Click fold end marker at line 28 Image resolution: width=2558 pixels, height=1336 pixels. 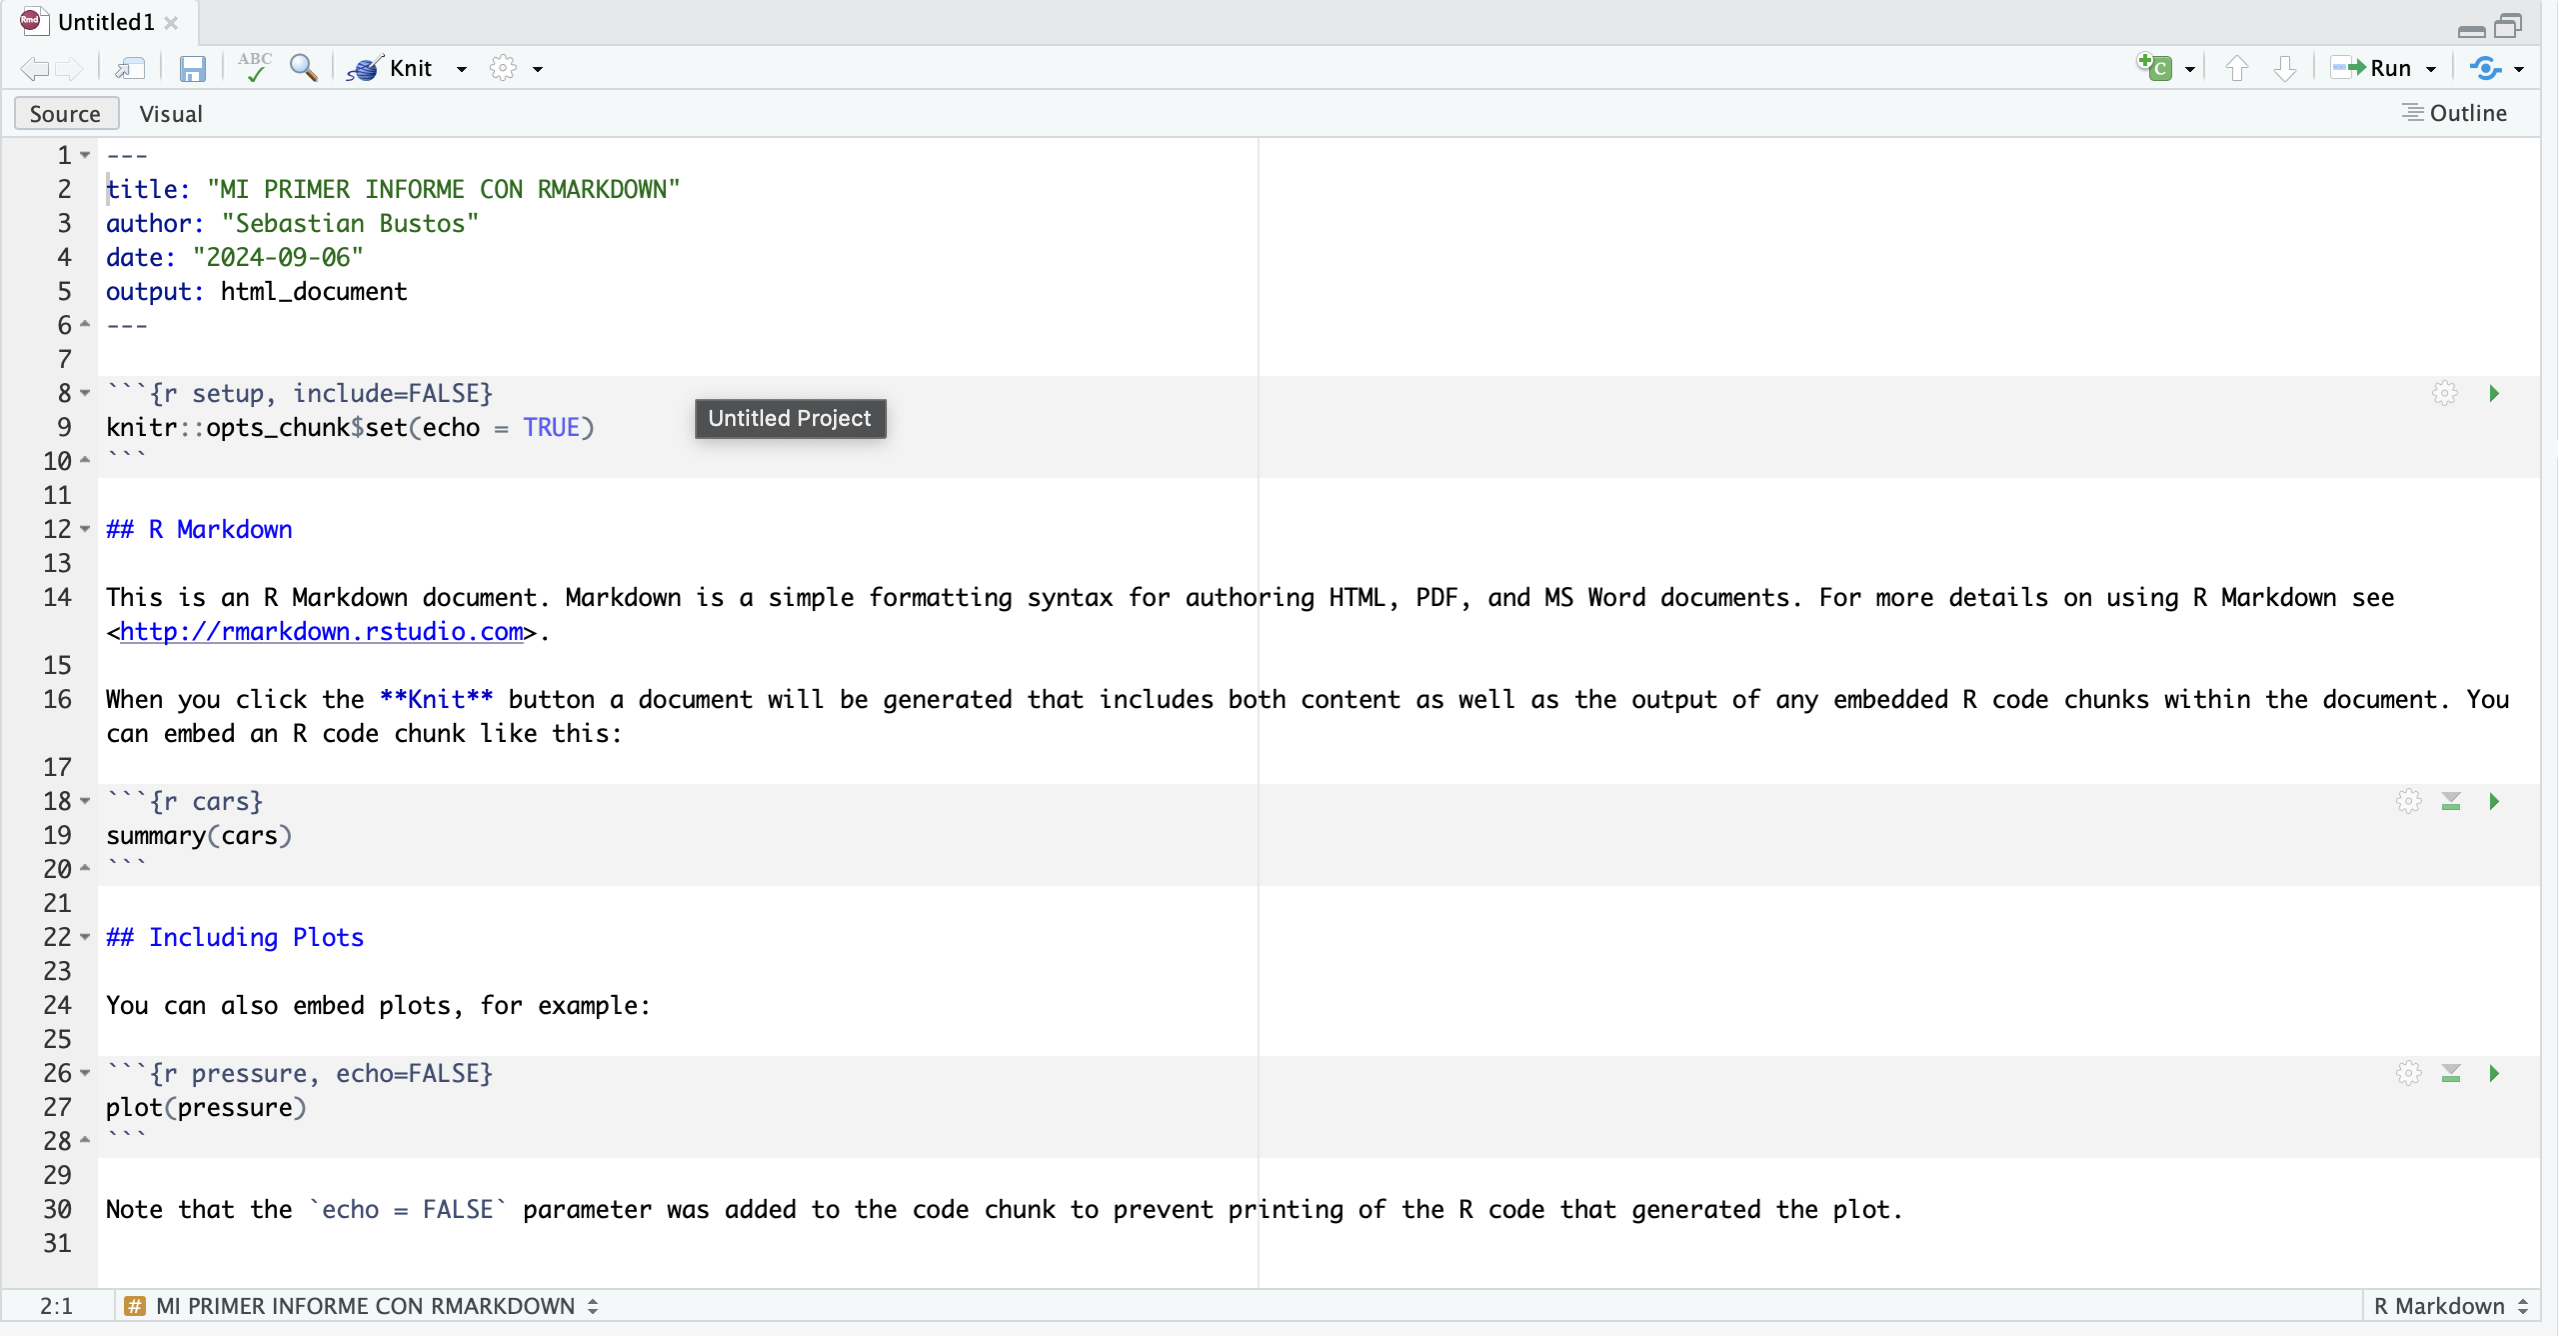click(x=85, y=1140)
